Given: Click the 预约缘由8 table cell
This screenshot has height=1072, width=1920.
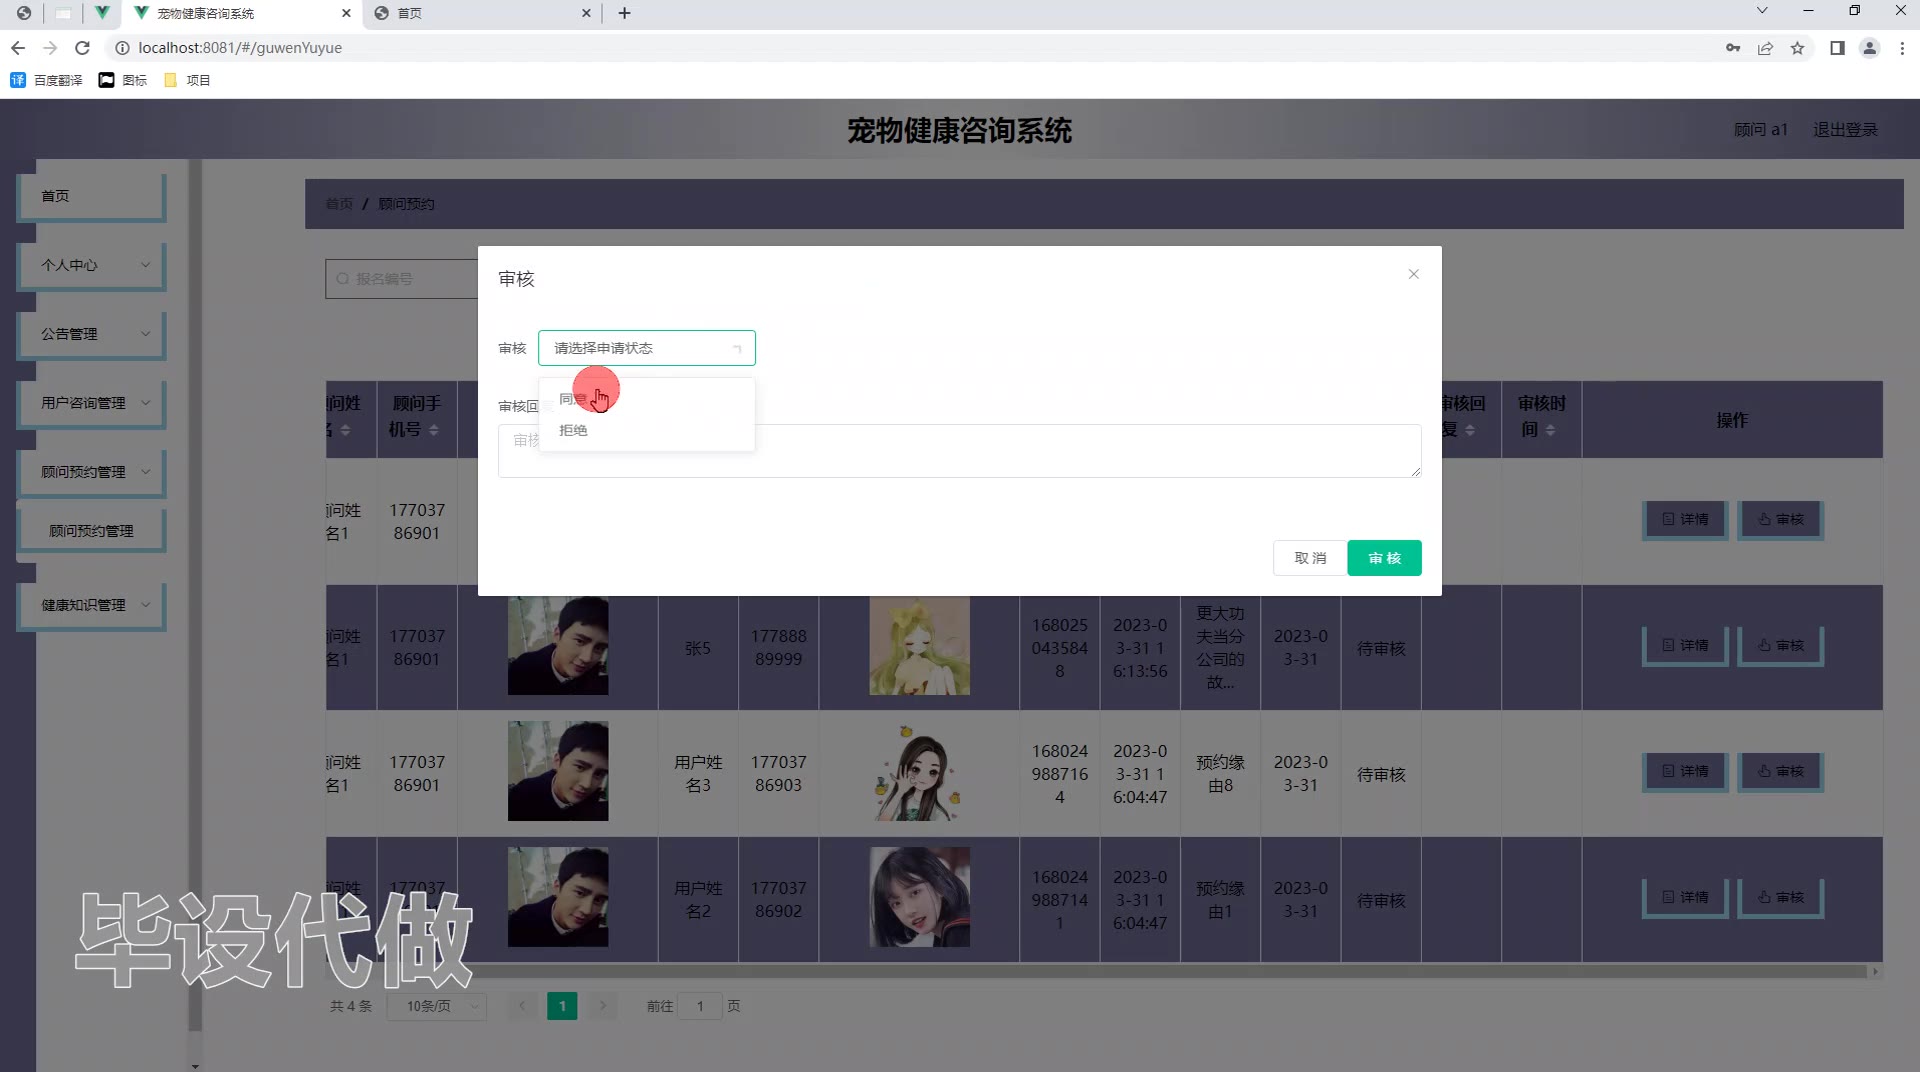Looking at the screenshot, I should pyautogui.click(x=1220, y=773).
